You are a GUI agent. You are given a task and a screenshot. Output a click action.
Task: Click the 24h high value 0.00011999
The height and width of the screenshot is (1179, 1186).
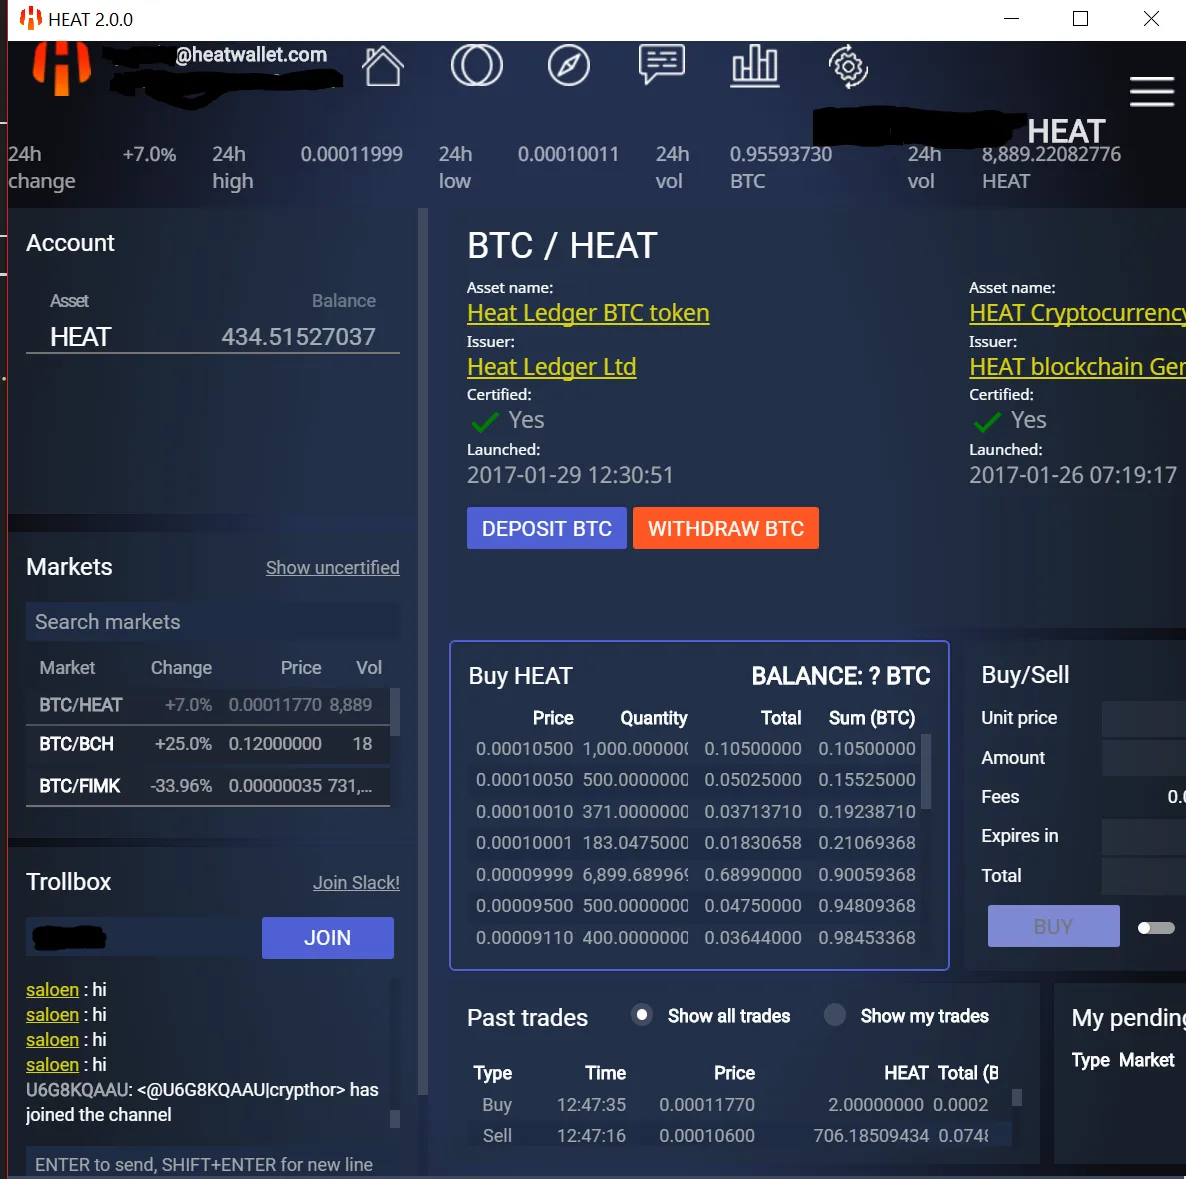[x=352, y=154]
